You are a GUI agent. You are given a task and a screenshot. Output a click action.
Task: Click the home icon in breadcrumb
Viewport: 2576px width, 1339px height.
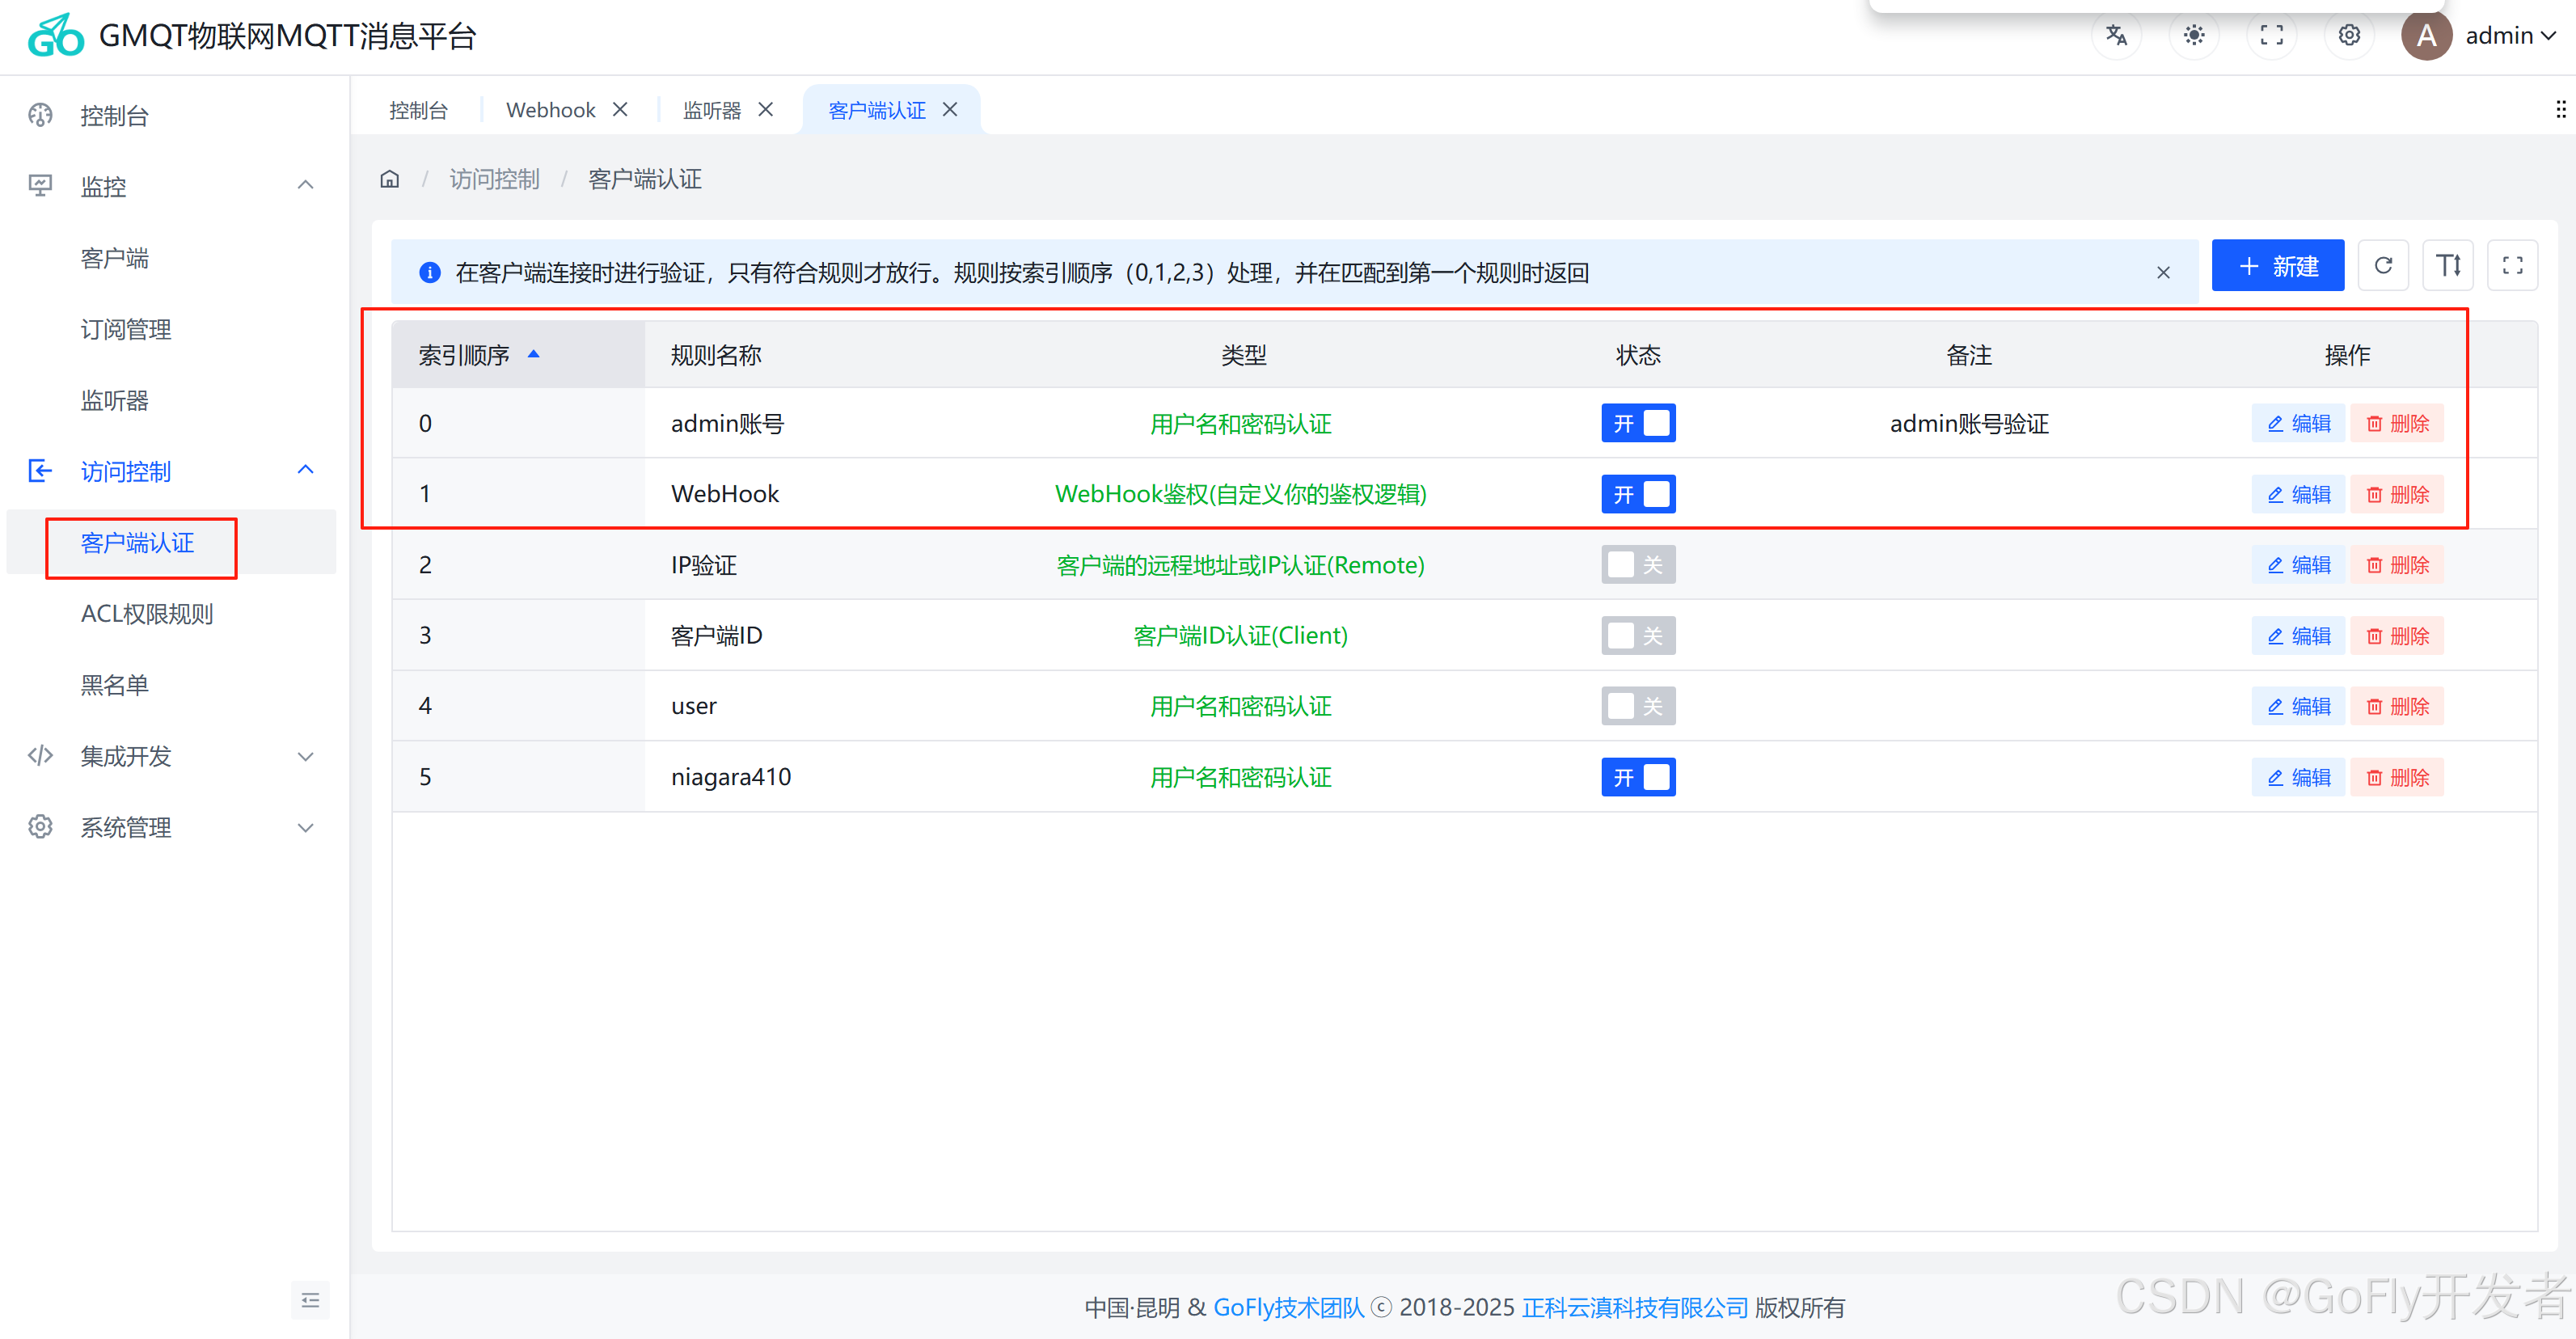click(x=390, y=180)
